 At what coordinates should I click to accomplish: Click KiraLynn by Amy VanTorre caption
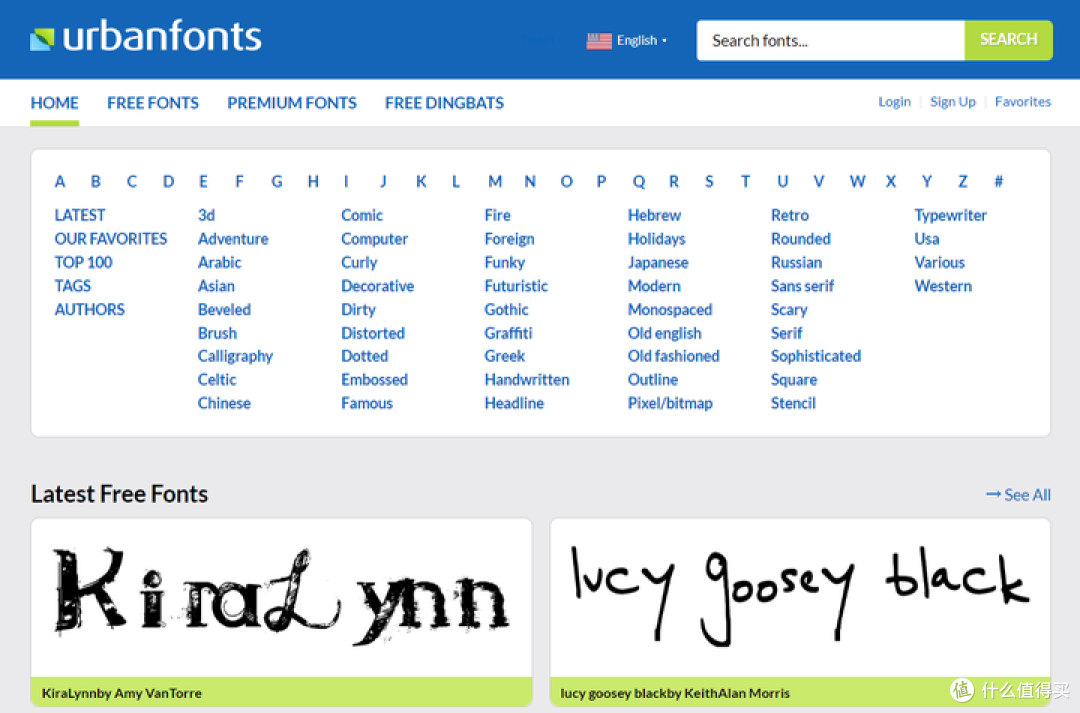coord(122,693)
